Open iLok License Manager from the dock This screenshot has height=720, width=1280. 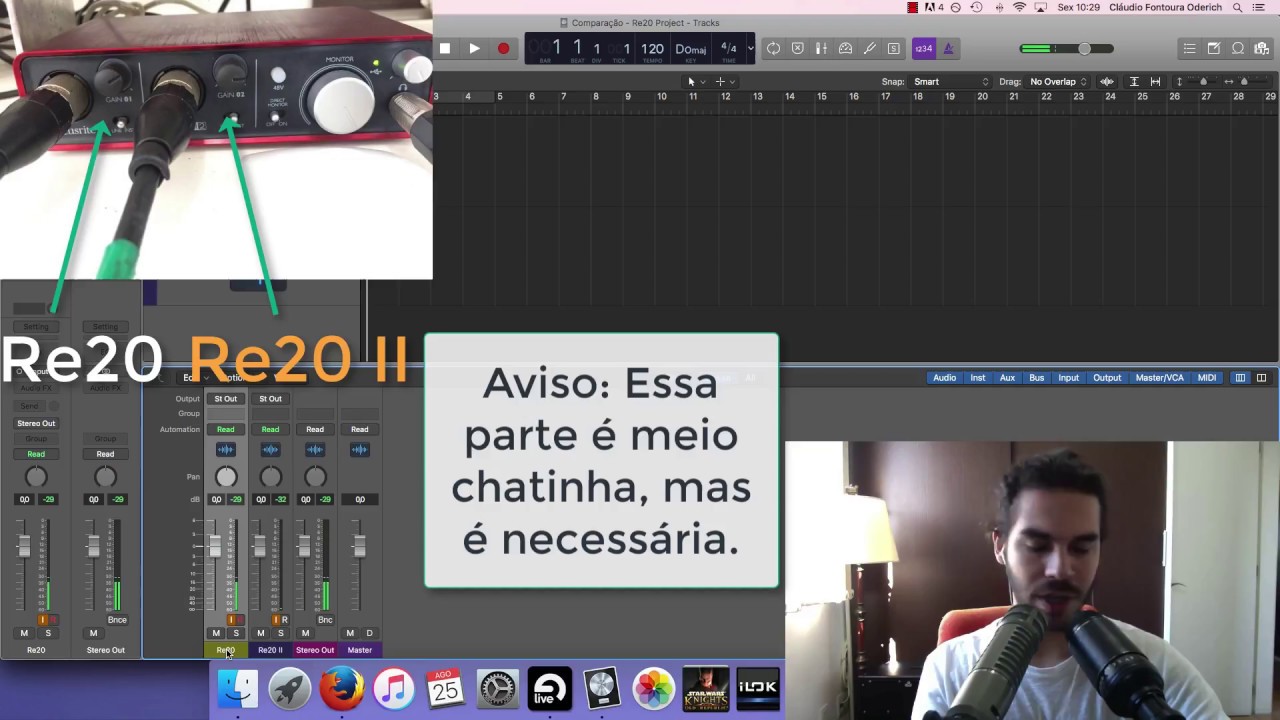(x=758, y=688)
